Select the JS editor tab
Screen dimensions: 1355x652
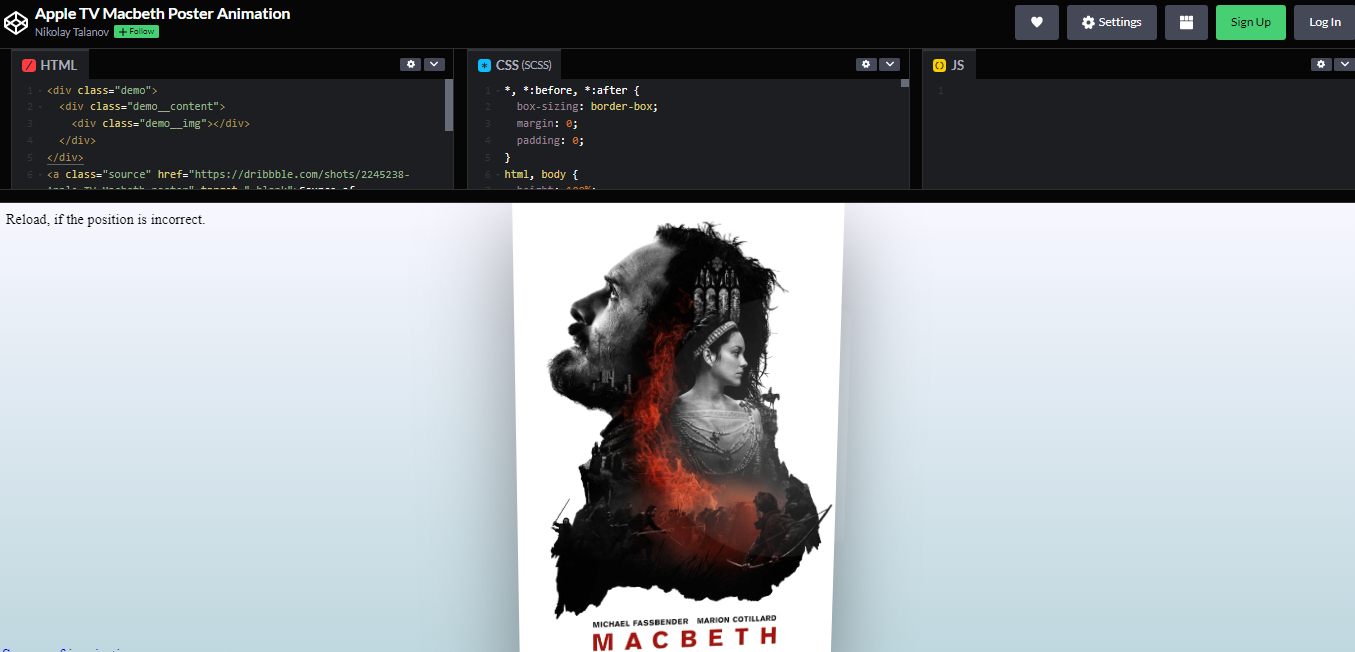pos(949,65)
